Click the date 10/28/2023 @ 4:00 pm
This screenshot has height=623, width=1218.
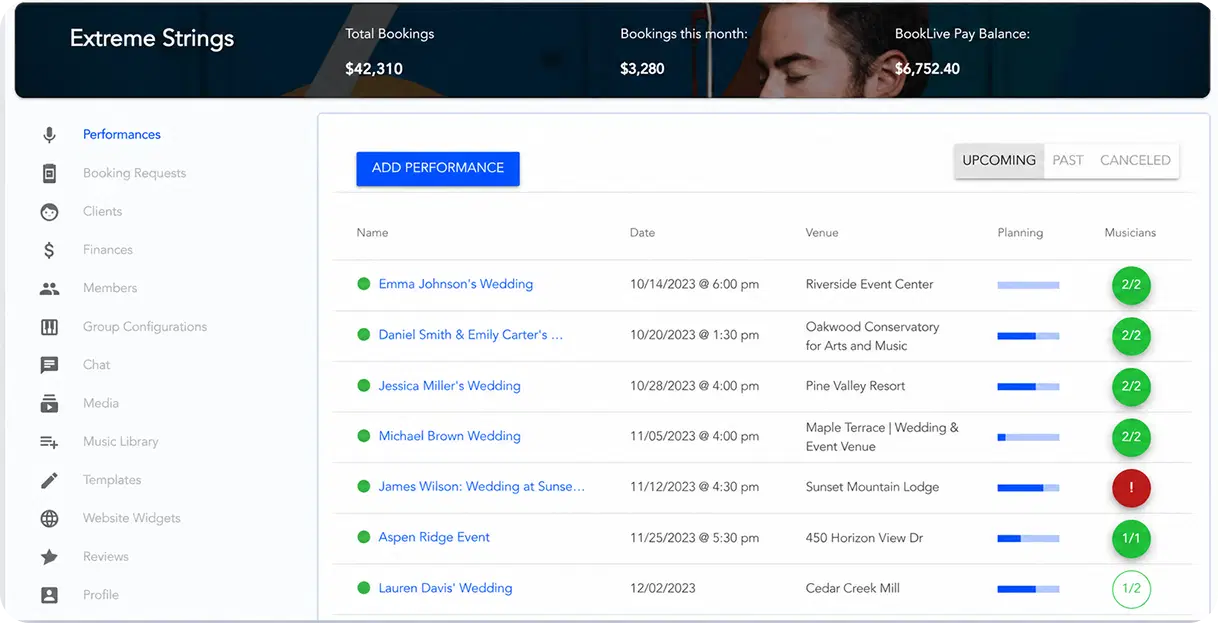point(694,386)
